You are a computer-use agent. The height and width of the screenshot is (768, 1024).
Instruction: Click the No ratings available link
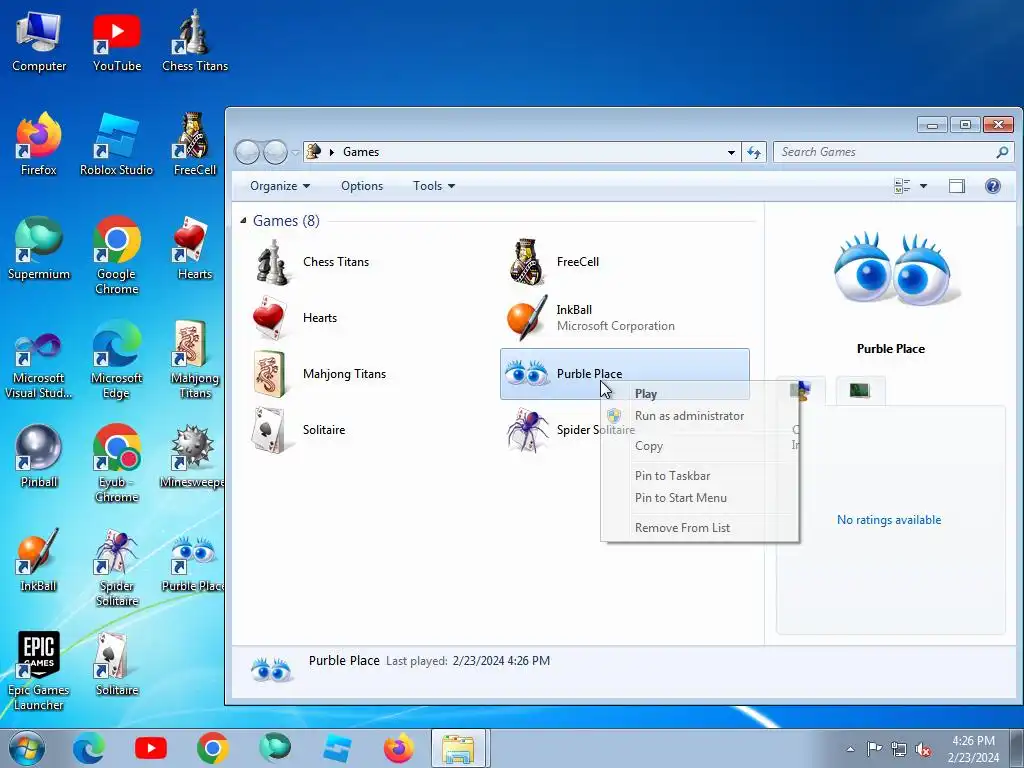(889, 520)
